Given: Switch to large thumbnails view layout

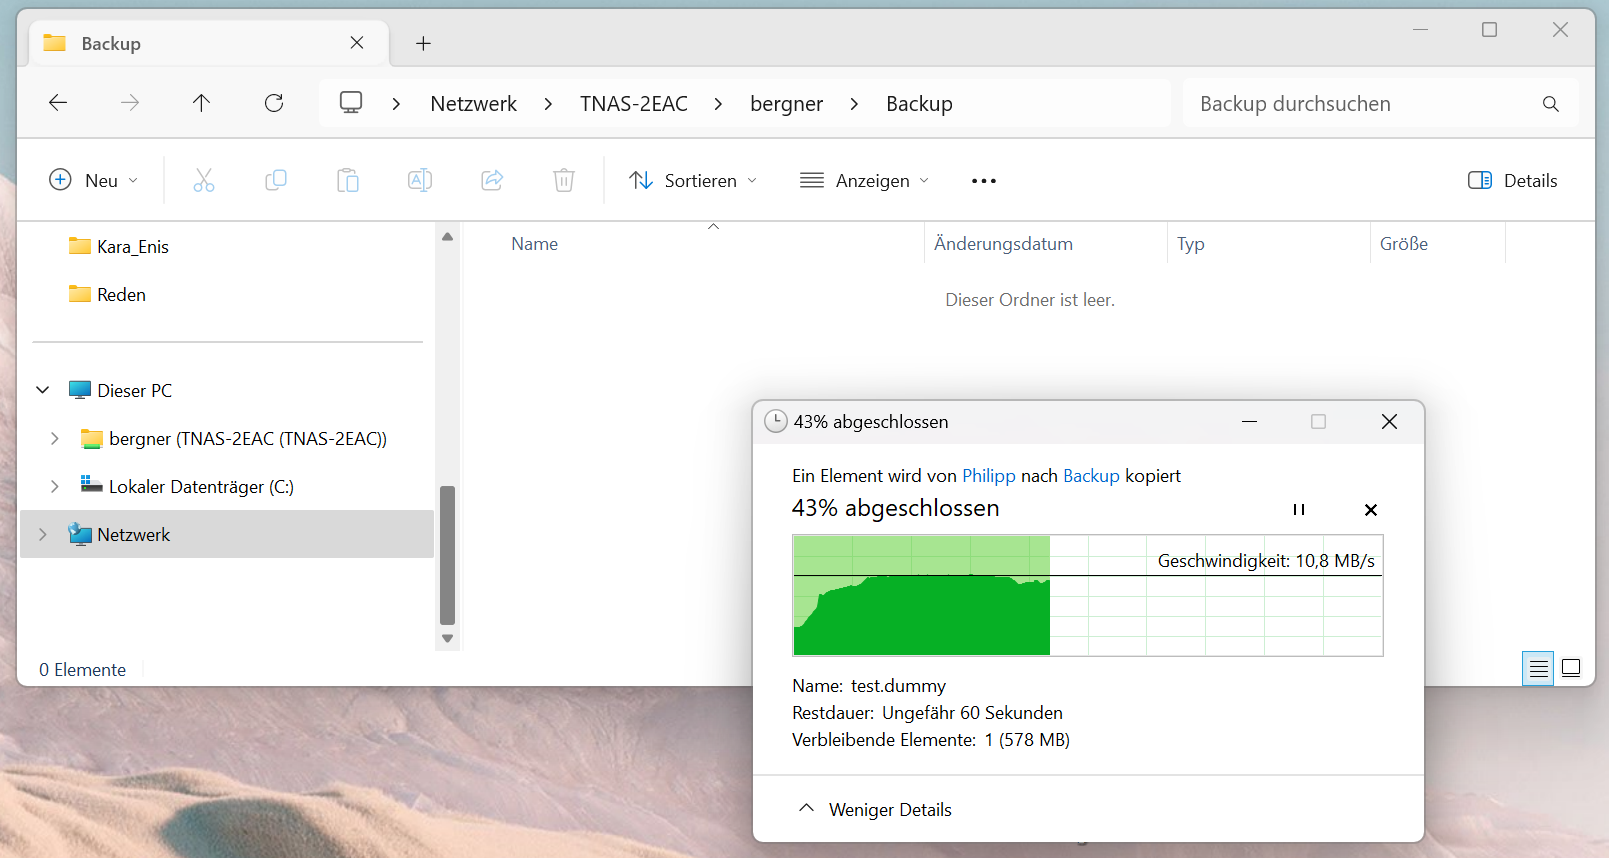Looking at the screenshot, I should click(1571, 668).
